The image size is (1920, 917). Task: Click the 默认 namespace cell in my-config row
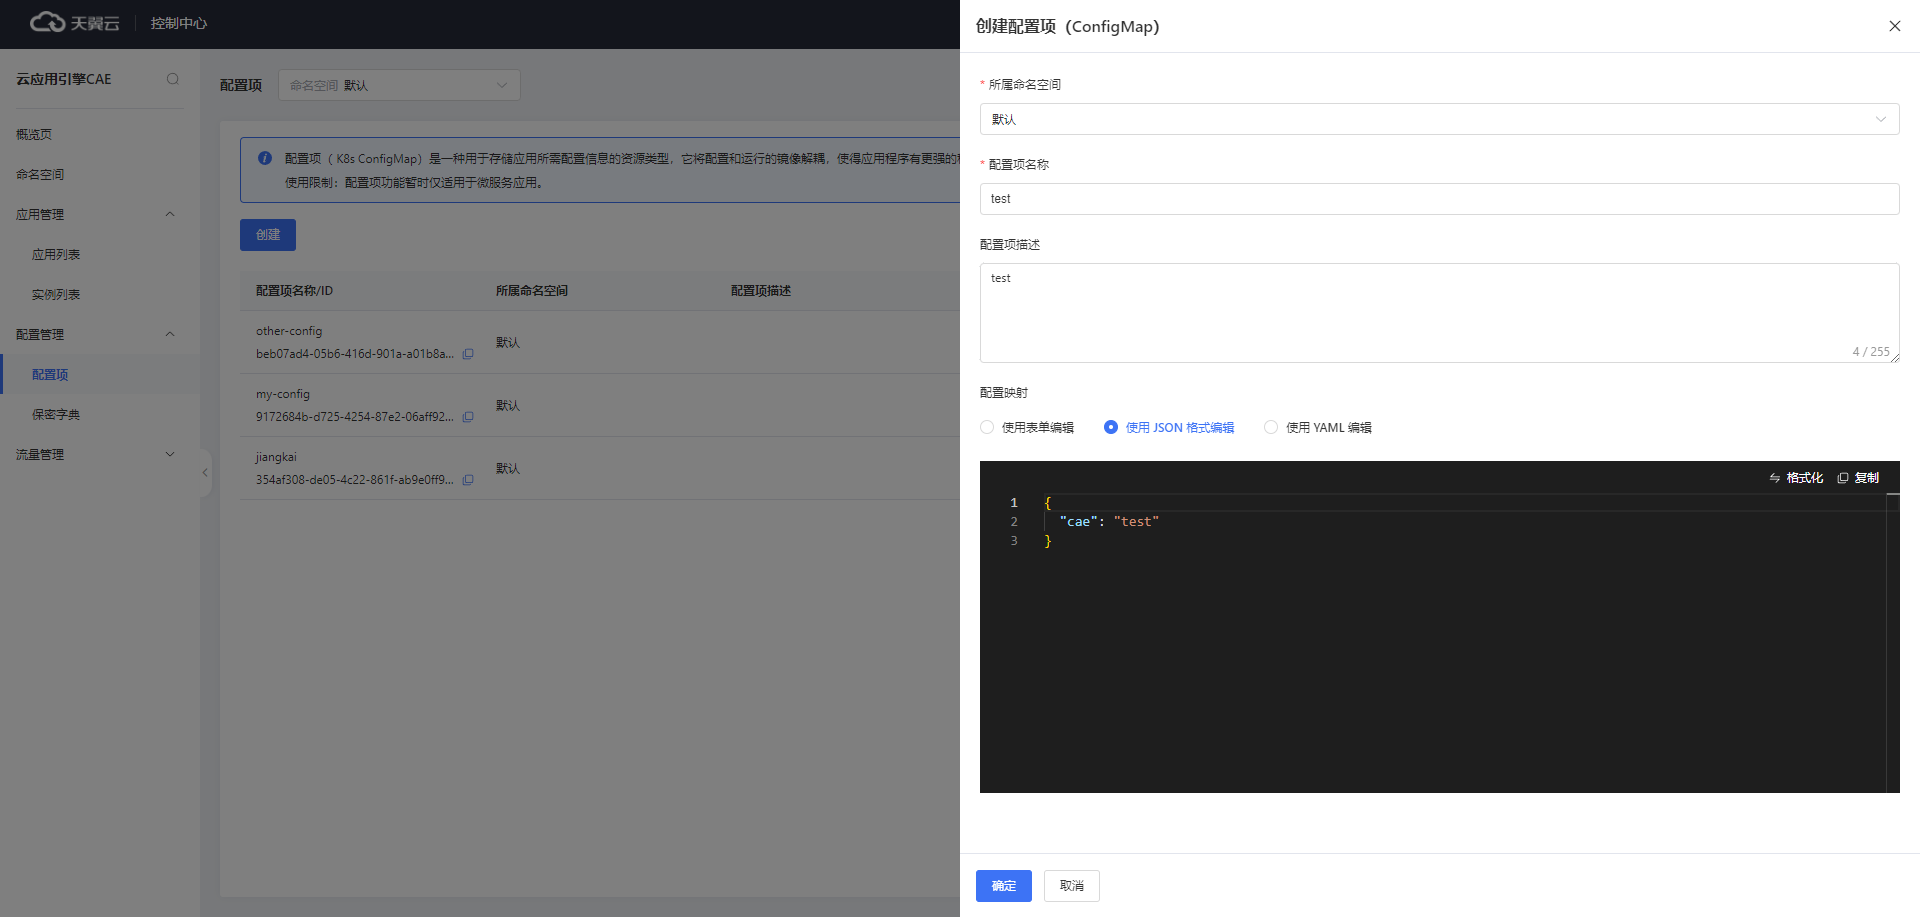point(508,406)
